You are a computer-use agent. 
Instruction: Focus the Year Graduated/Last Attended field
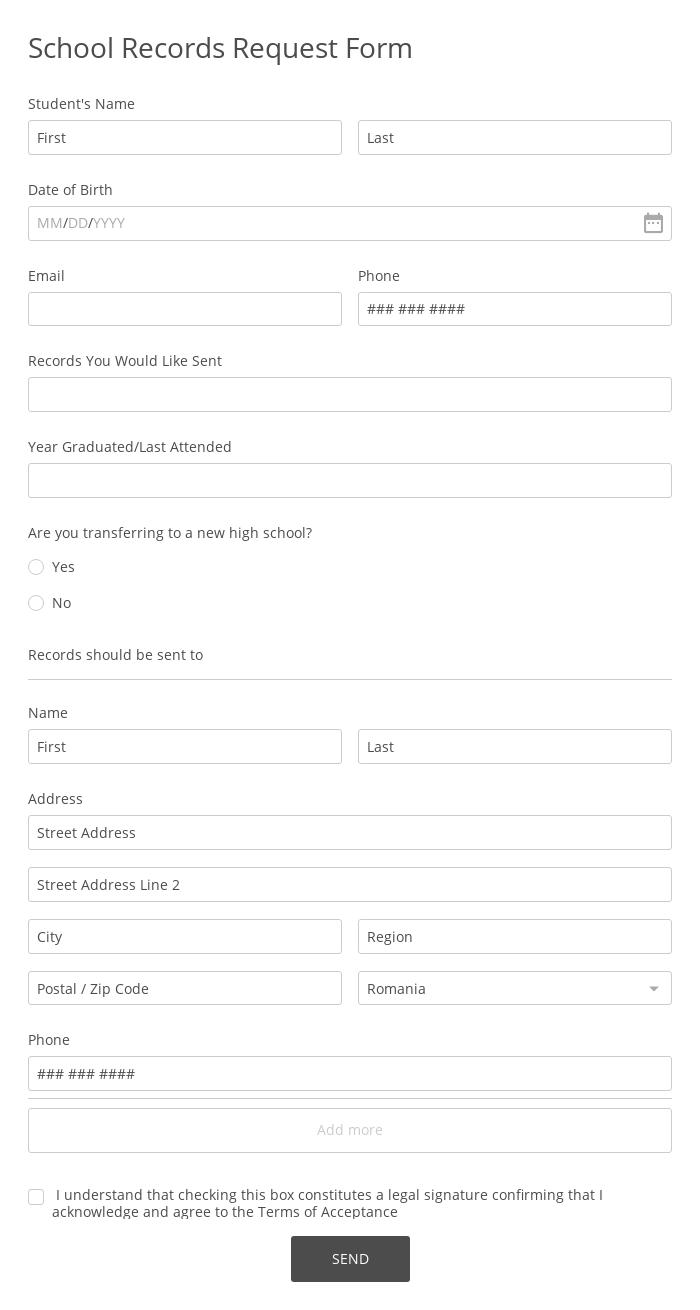click(350, 481)
